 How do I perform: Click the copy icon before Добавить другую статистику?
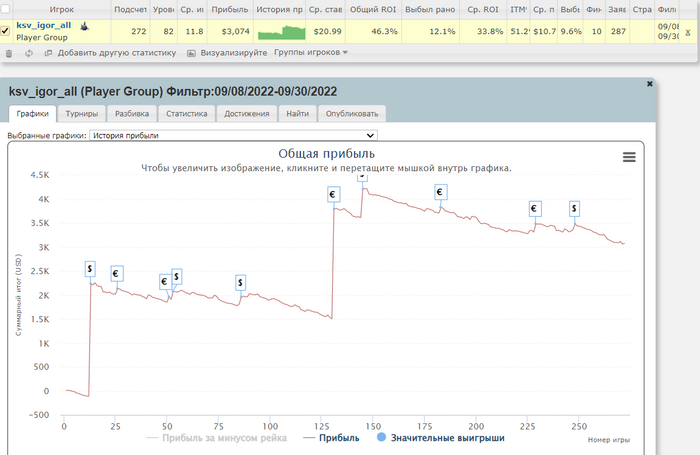point(48,53)
